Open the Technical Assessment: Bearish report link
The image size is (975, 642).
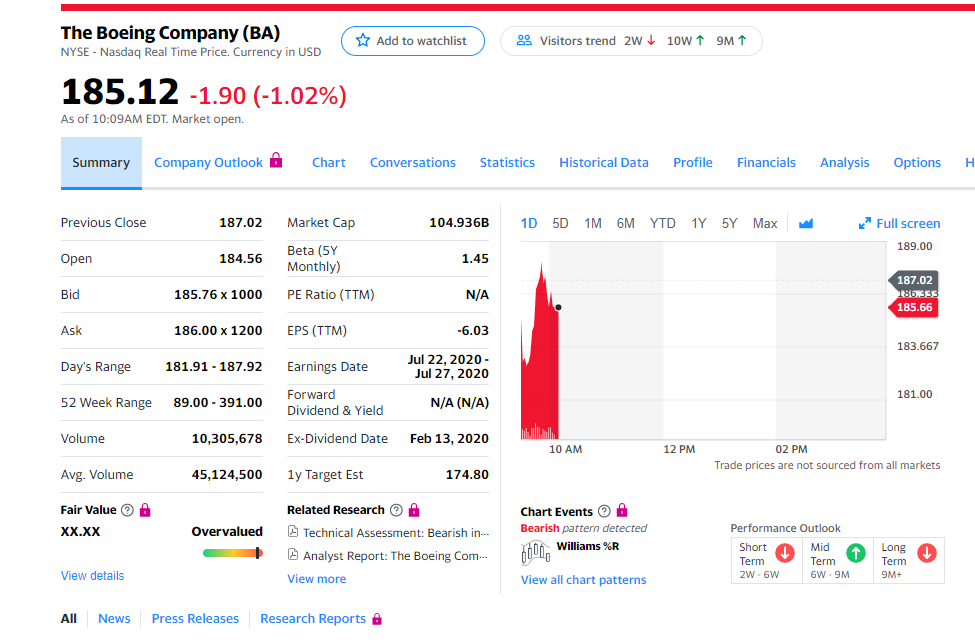pyautogui.click(x=396, y=533)
